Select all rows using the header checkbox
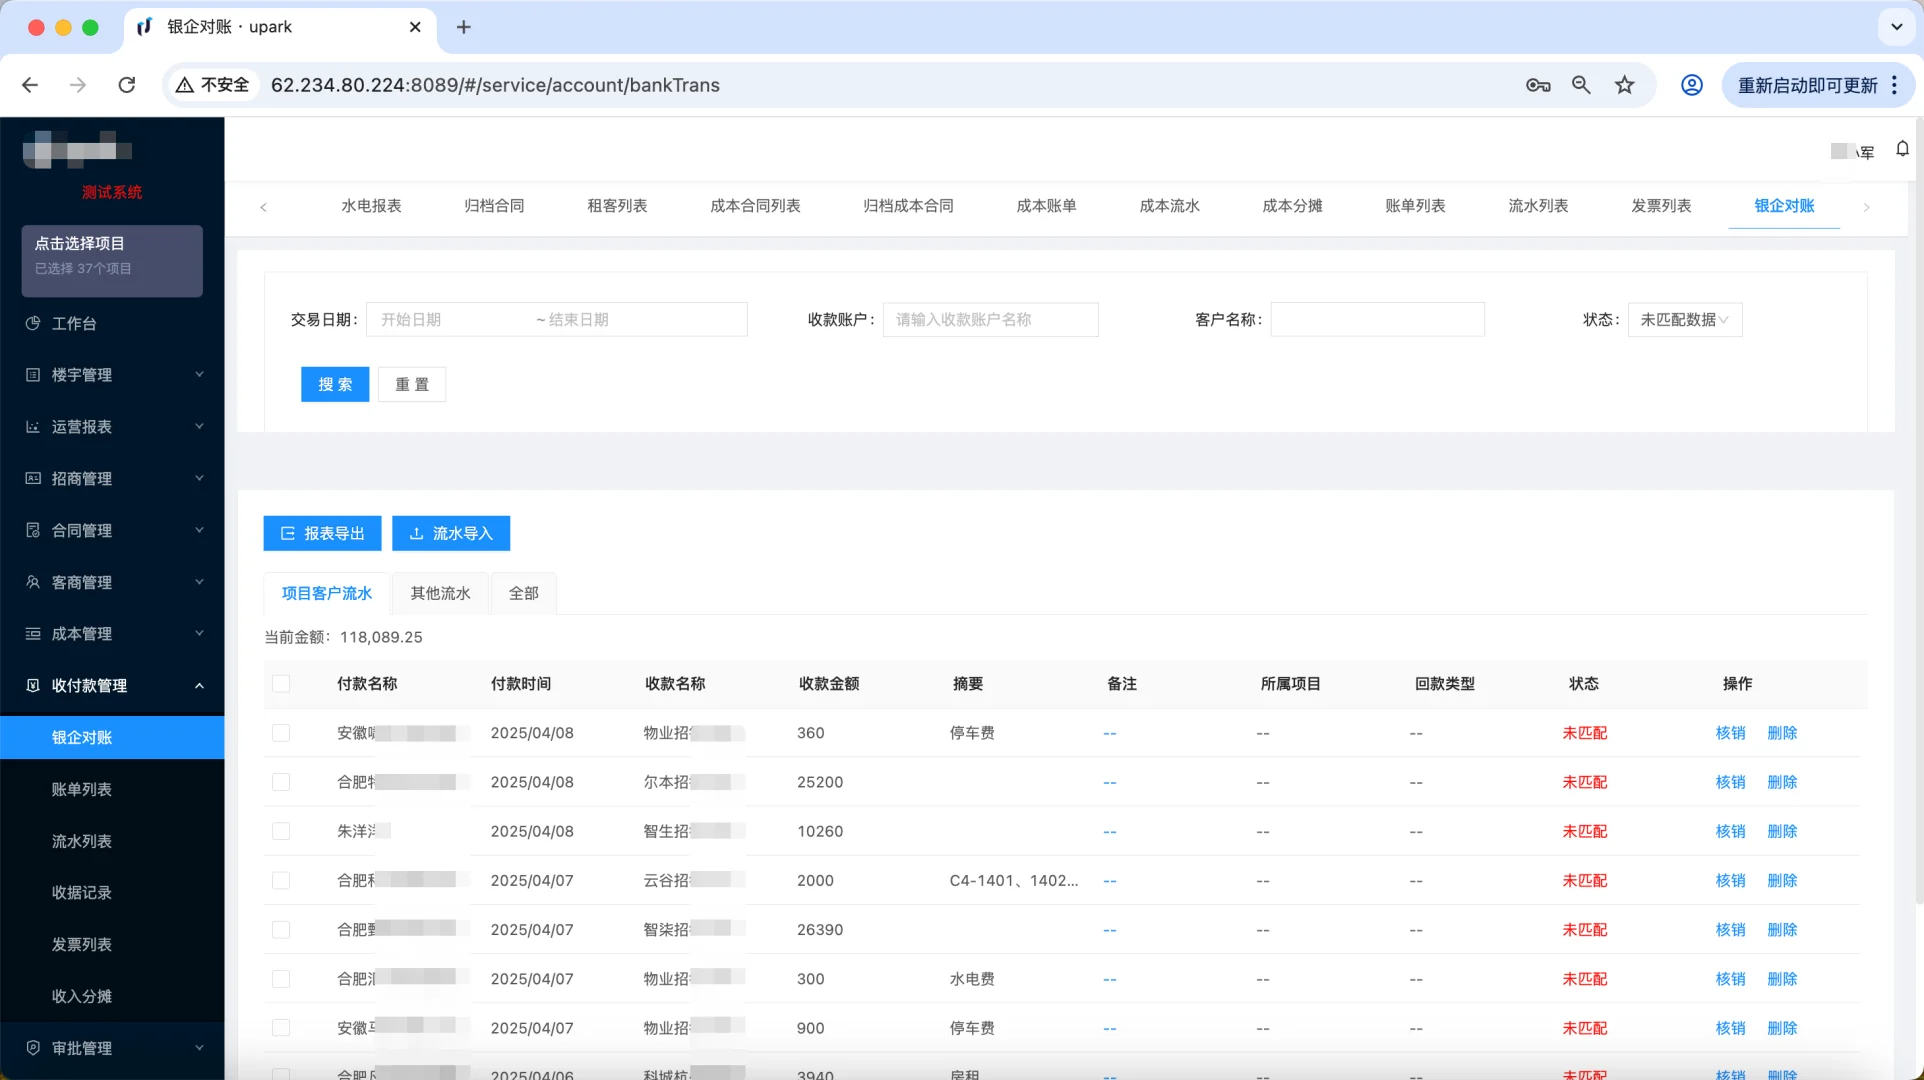Screen dimensions: 1924x1080 (281, 684)
